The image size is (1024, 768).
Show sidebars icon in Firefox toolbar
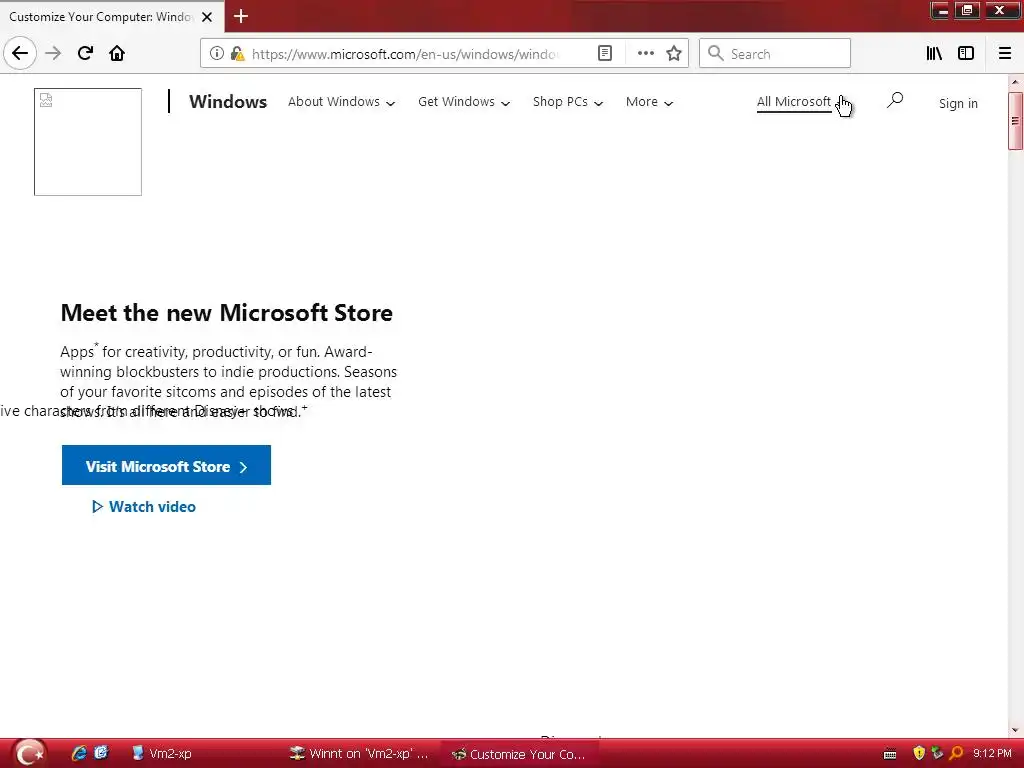(x=966, y=54)
